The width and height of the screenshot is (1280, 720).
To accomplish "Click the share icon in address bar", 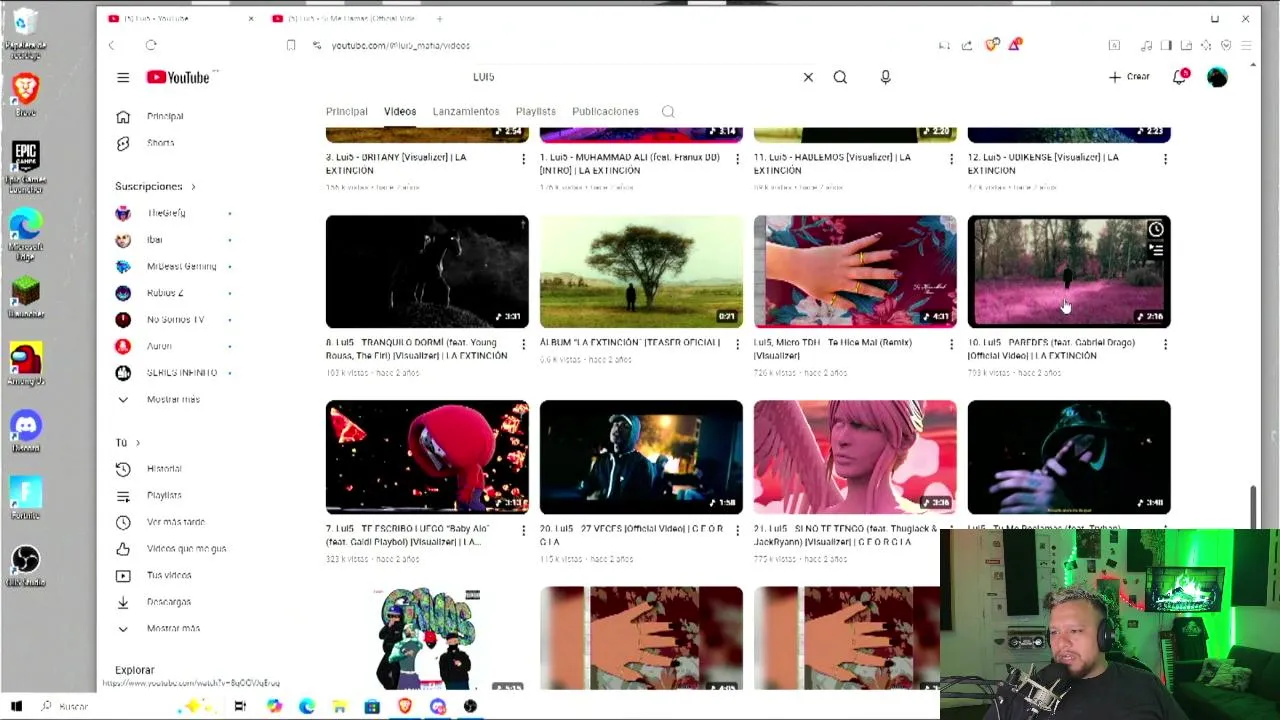I will pyautogui.click(x=967, y=45).
